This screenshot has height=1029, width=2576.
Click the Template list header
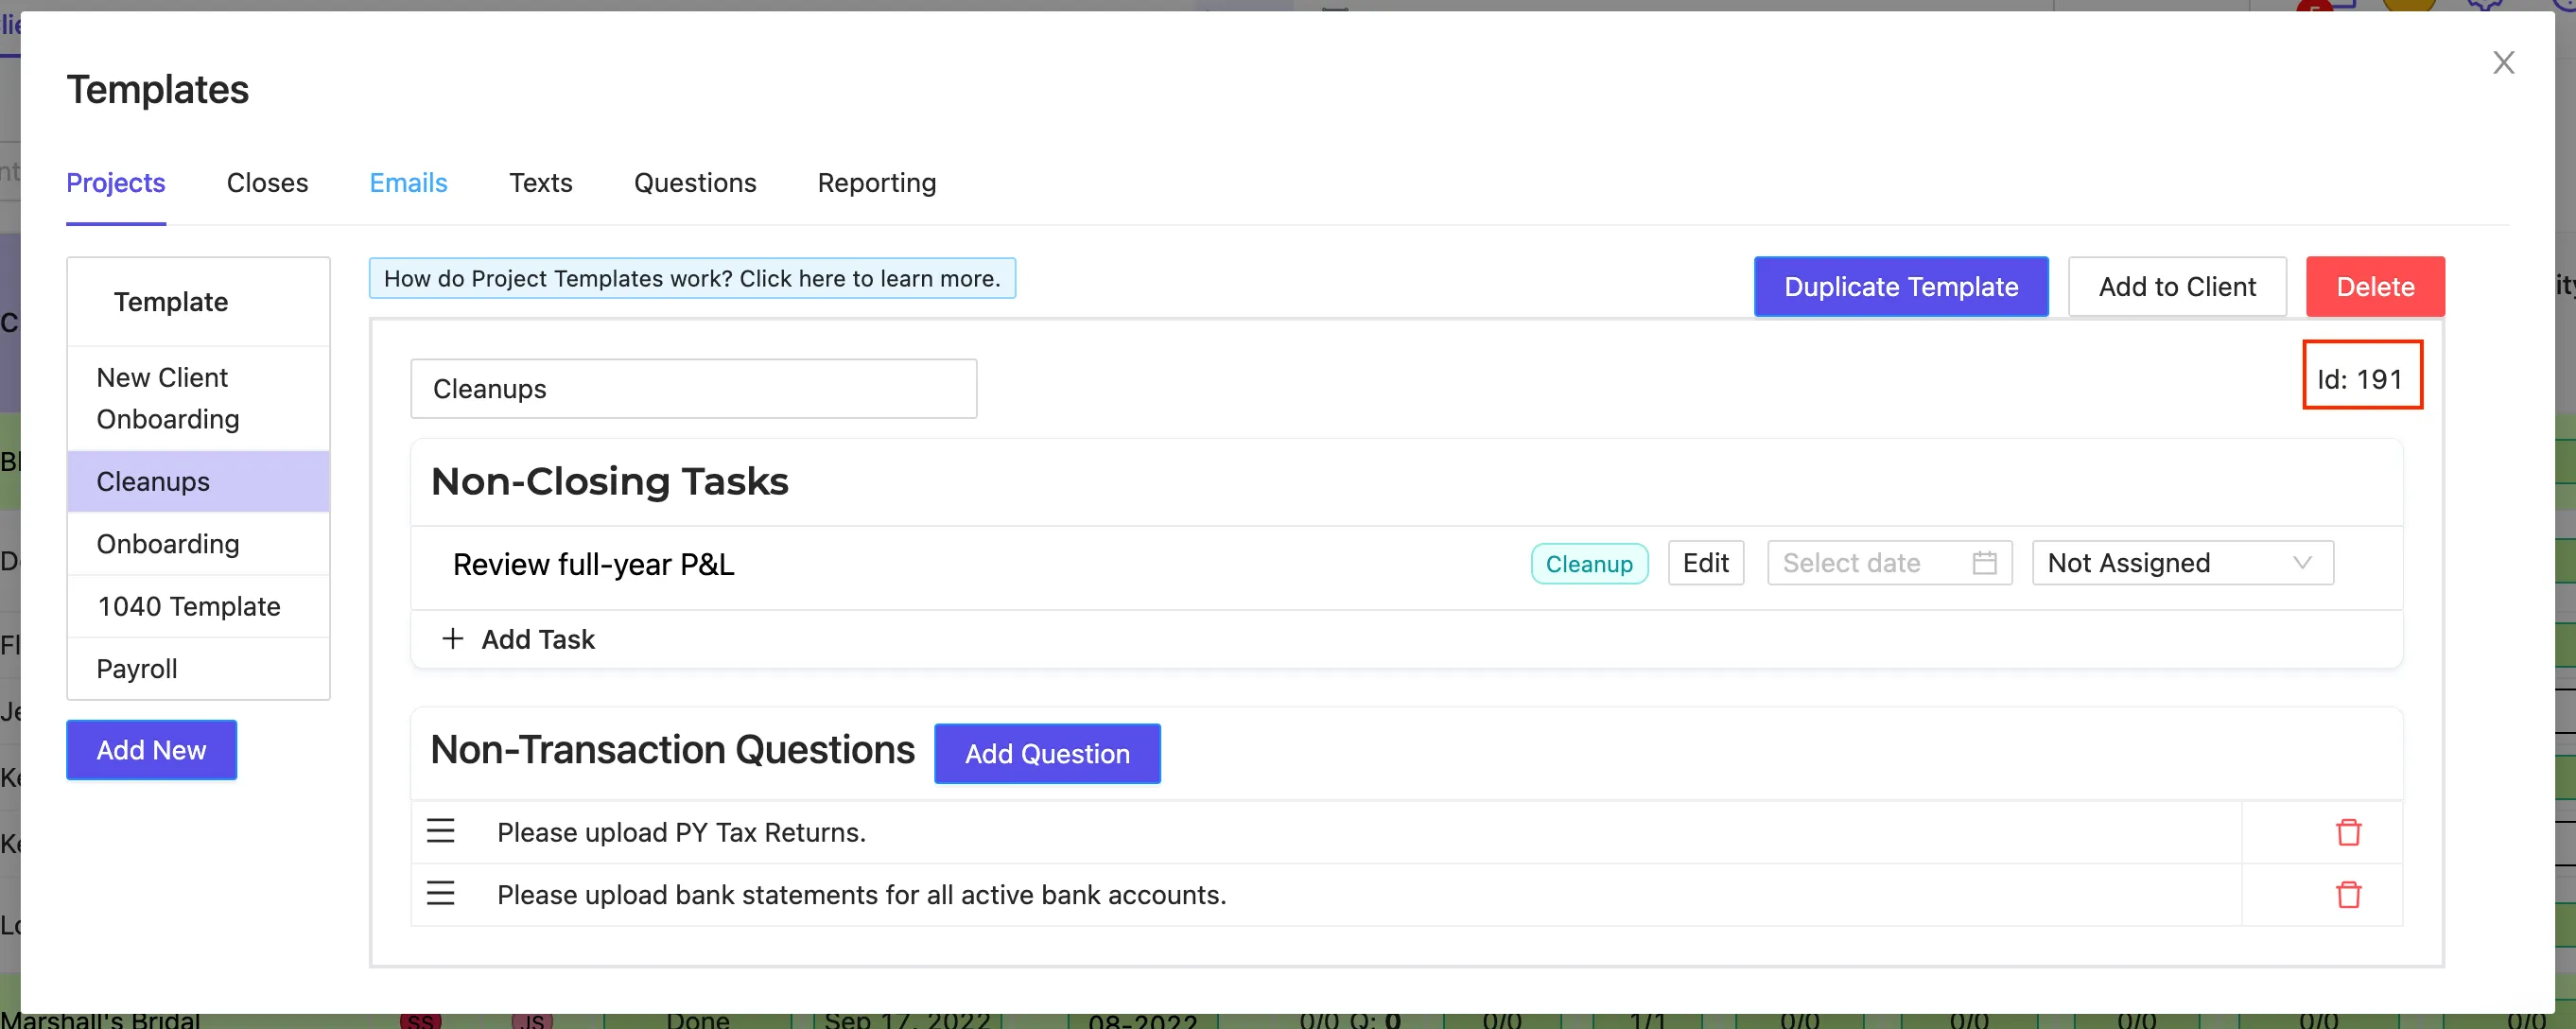(x=171, y=302)
